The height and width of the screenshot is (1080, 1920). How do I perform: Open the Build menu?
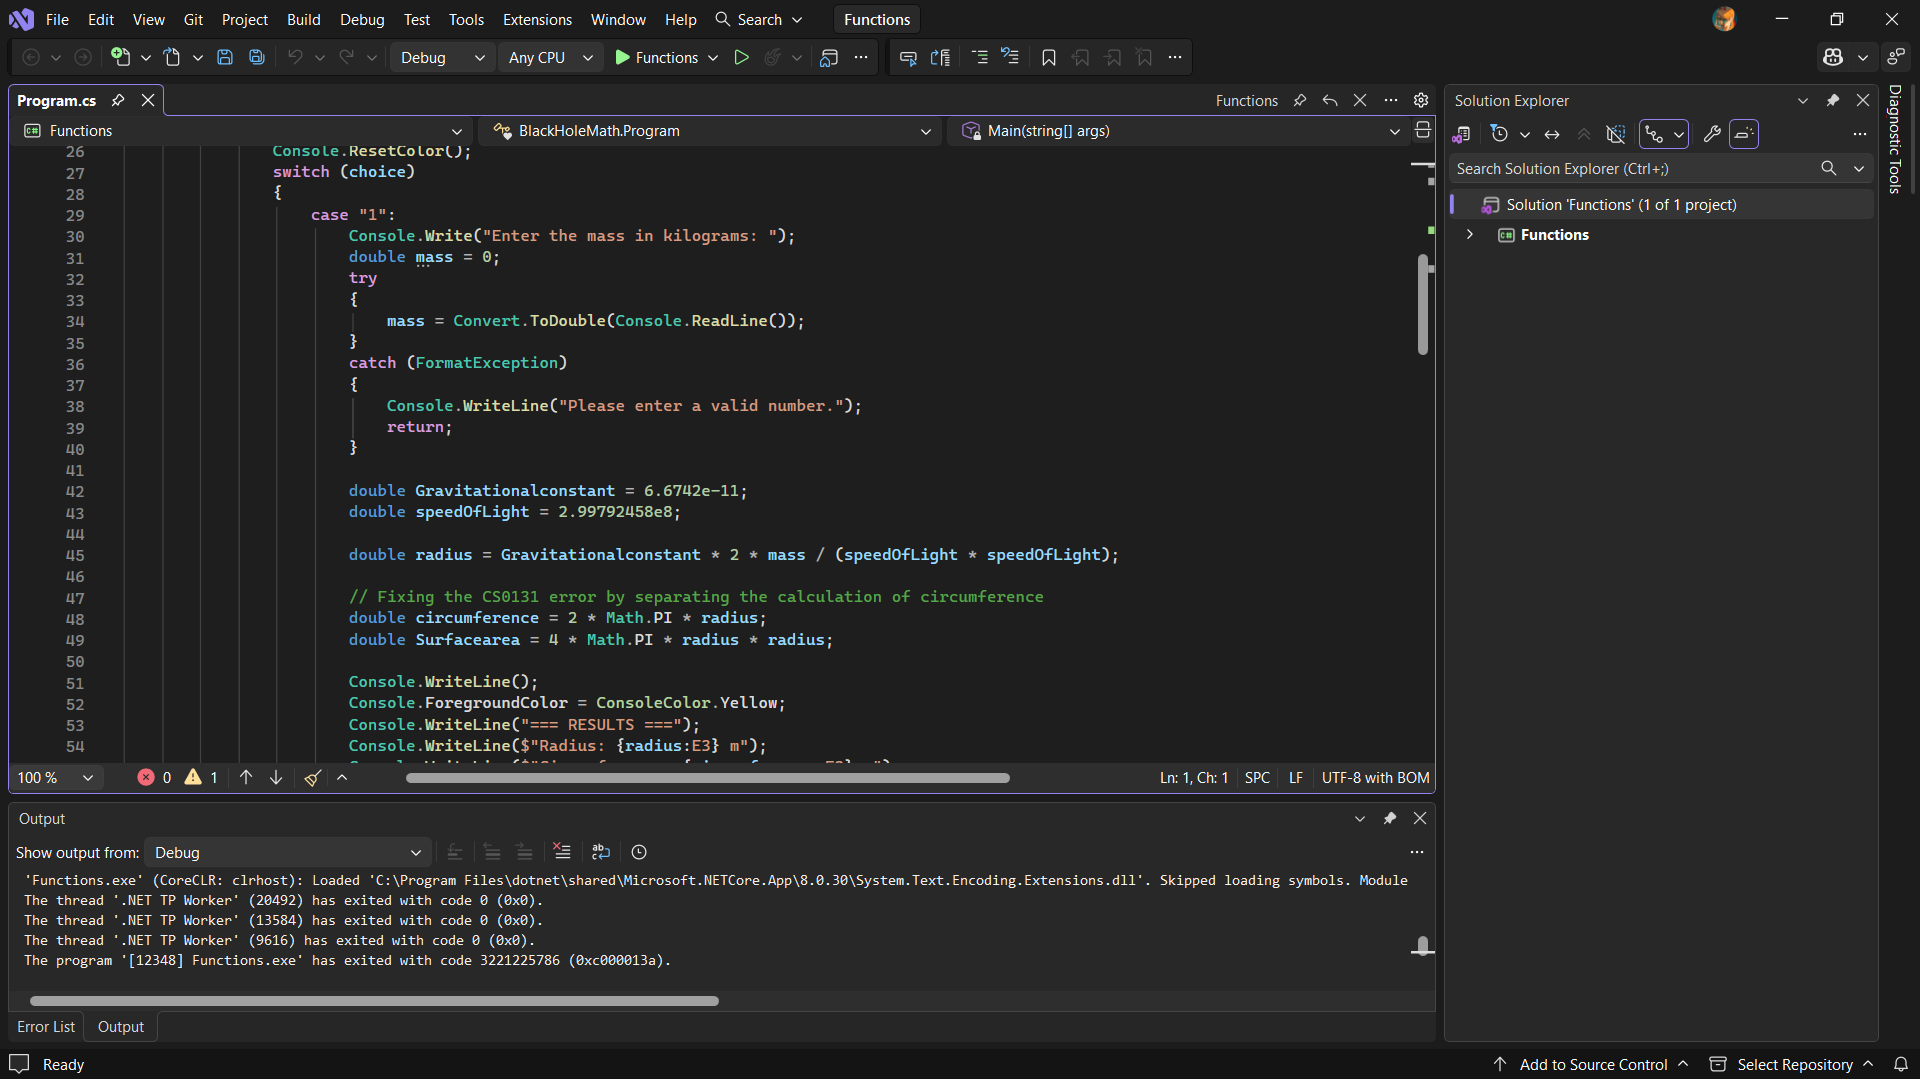[304, 19]
